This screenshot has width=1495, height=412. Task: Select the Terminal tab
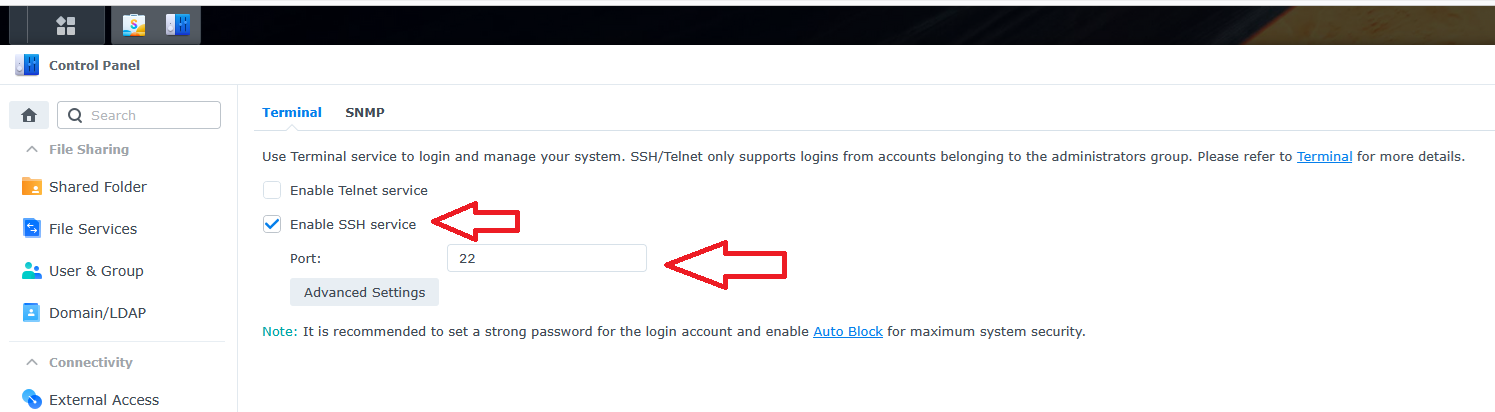coord(292,113)
